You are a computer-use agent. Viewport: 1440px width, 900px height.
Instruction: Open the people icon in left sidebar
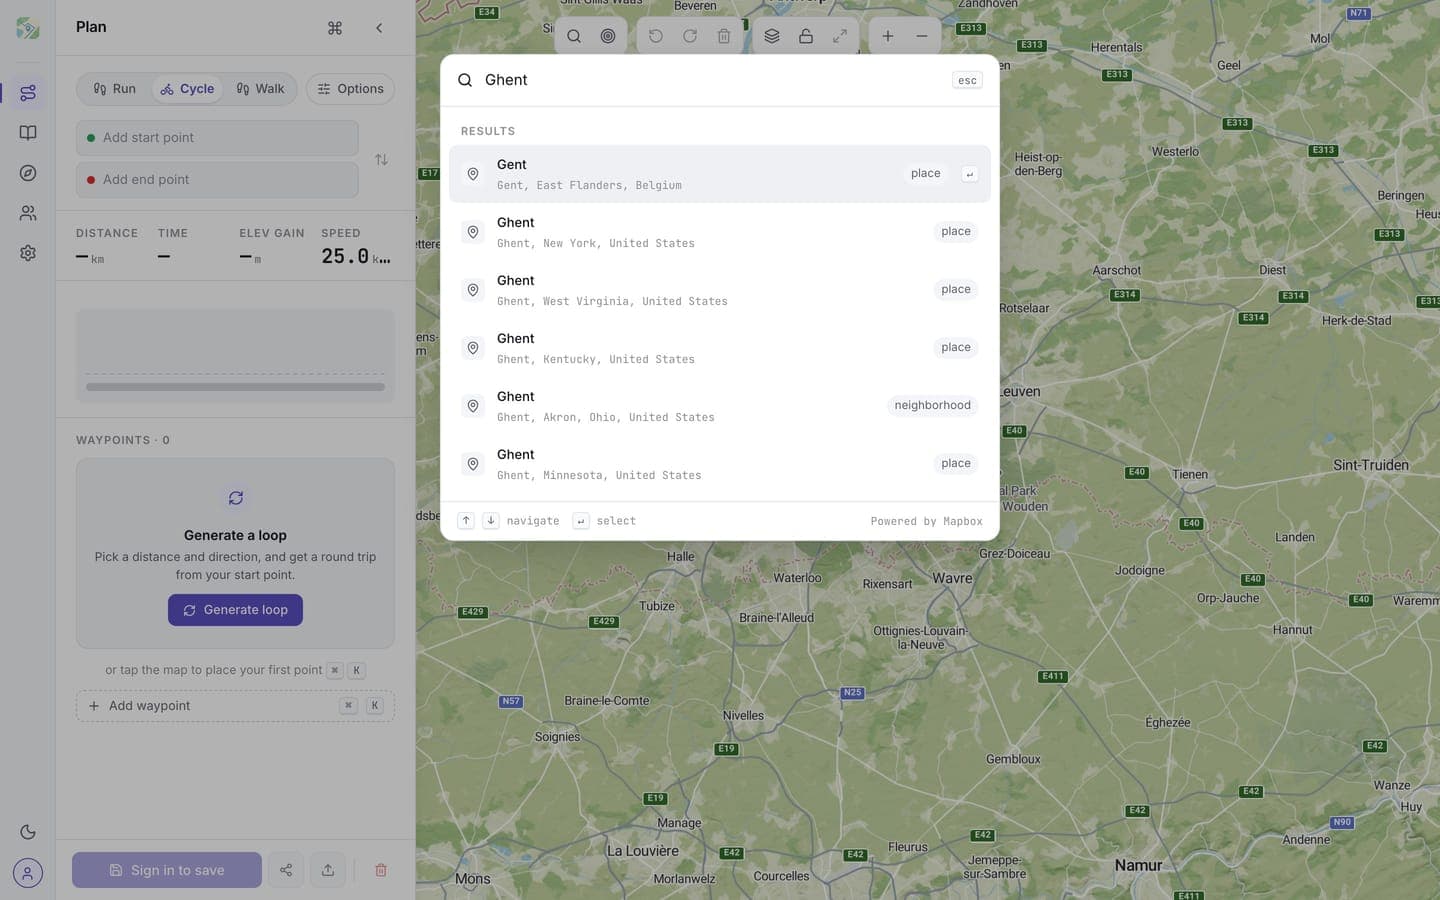pos(28,213)
